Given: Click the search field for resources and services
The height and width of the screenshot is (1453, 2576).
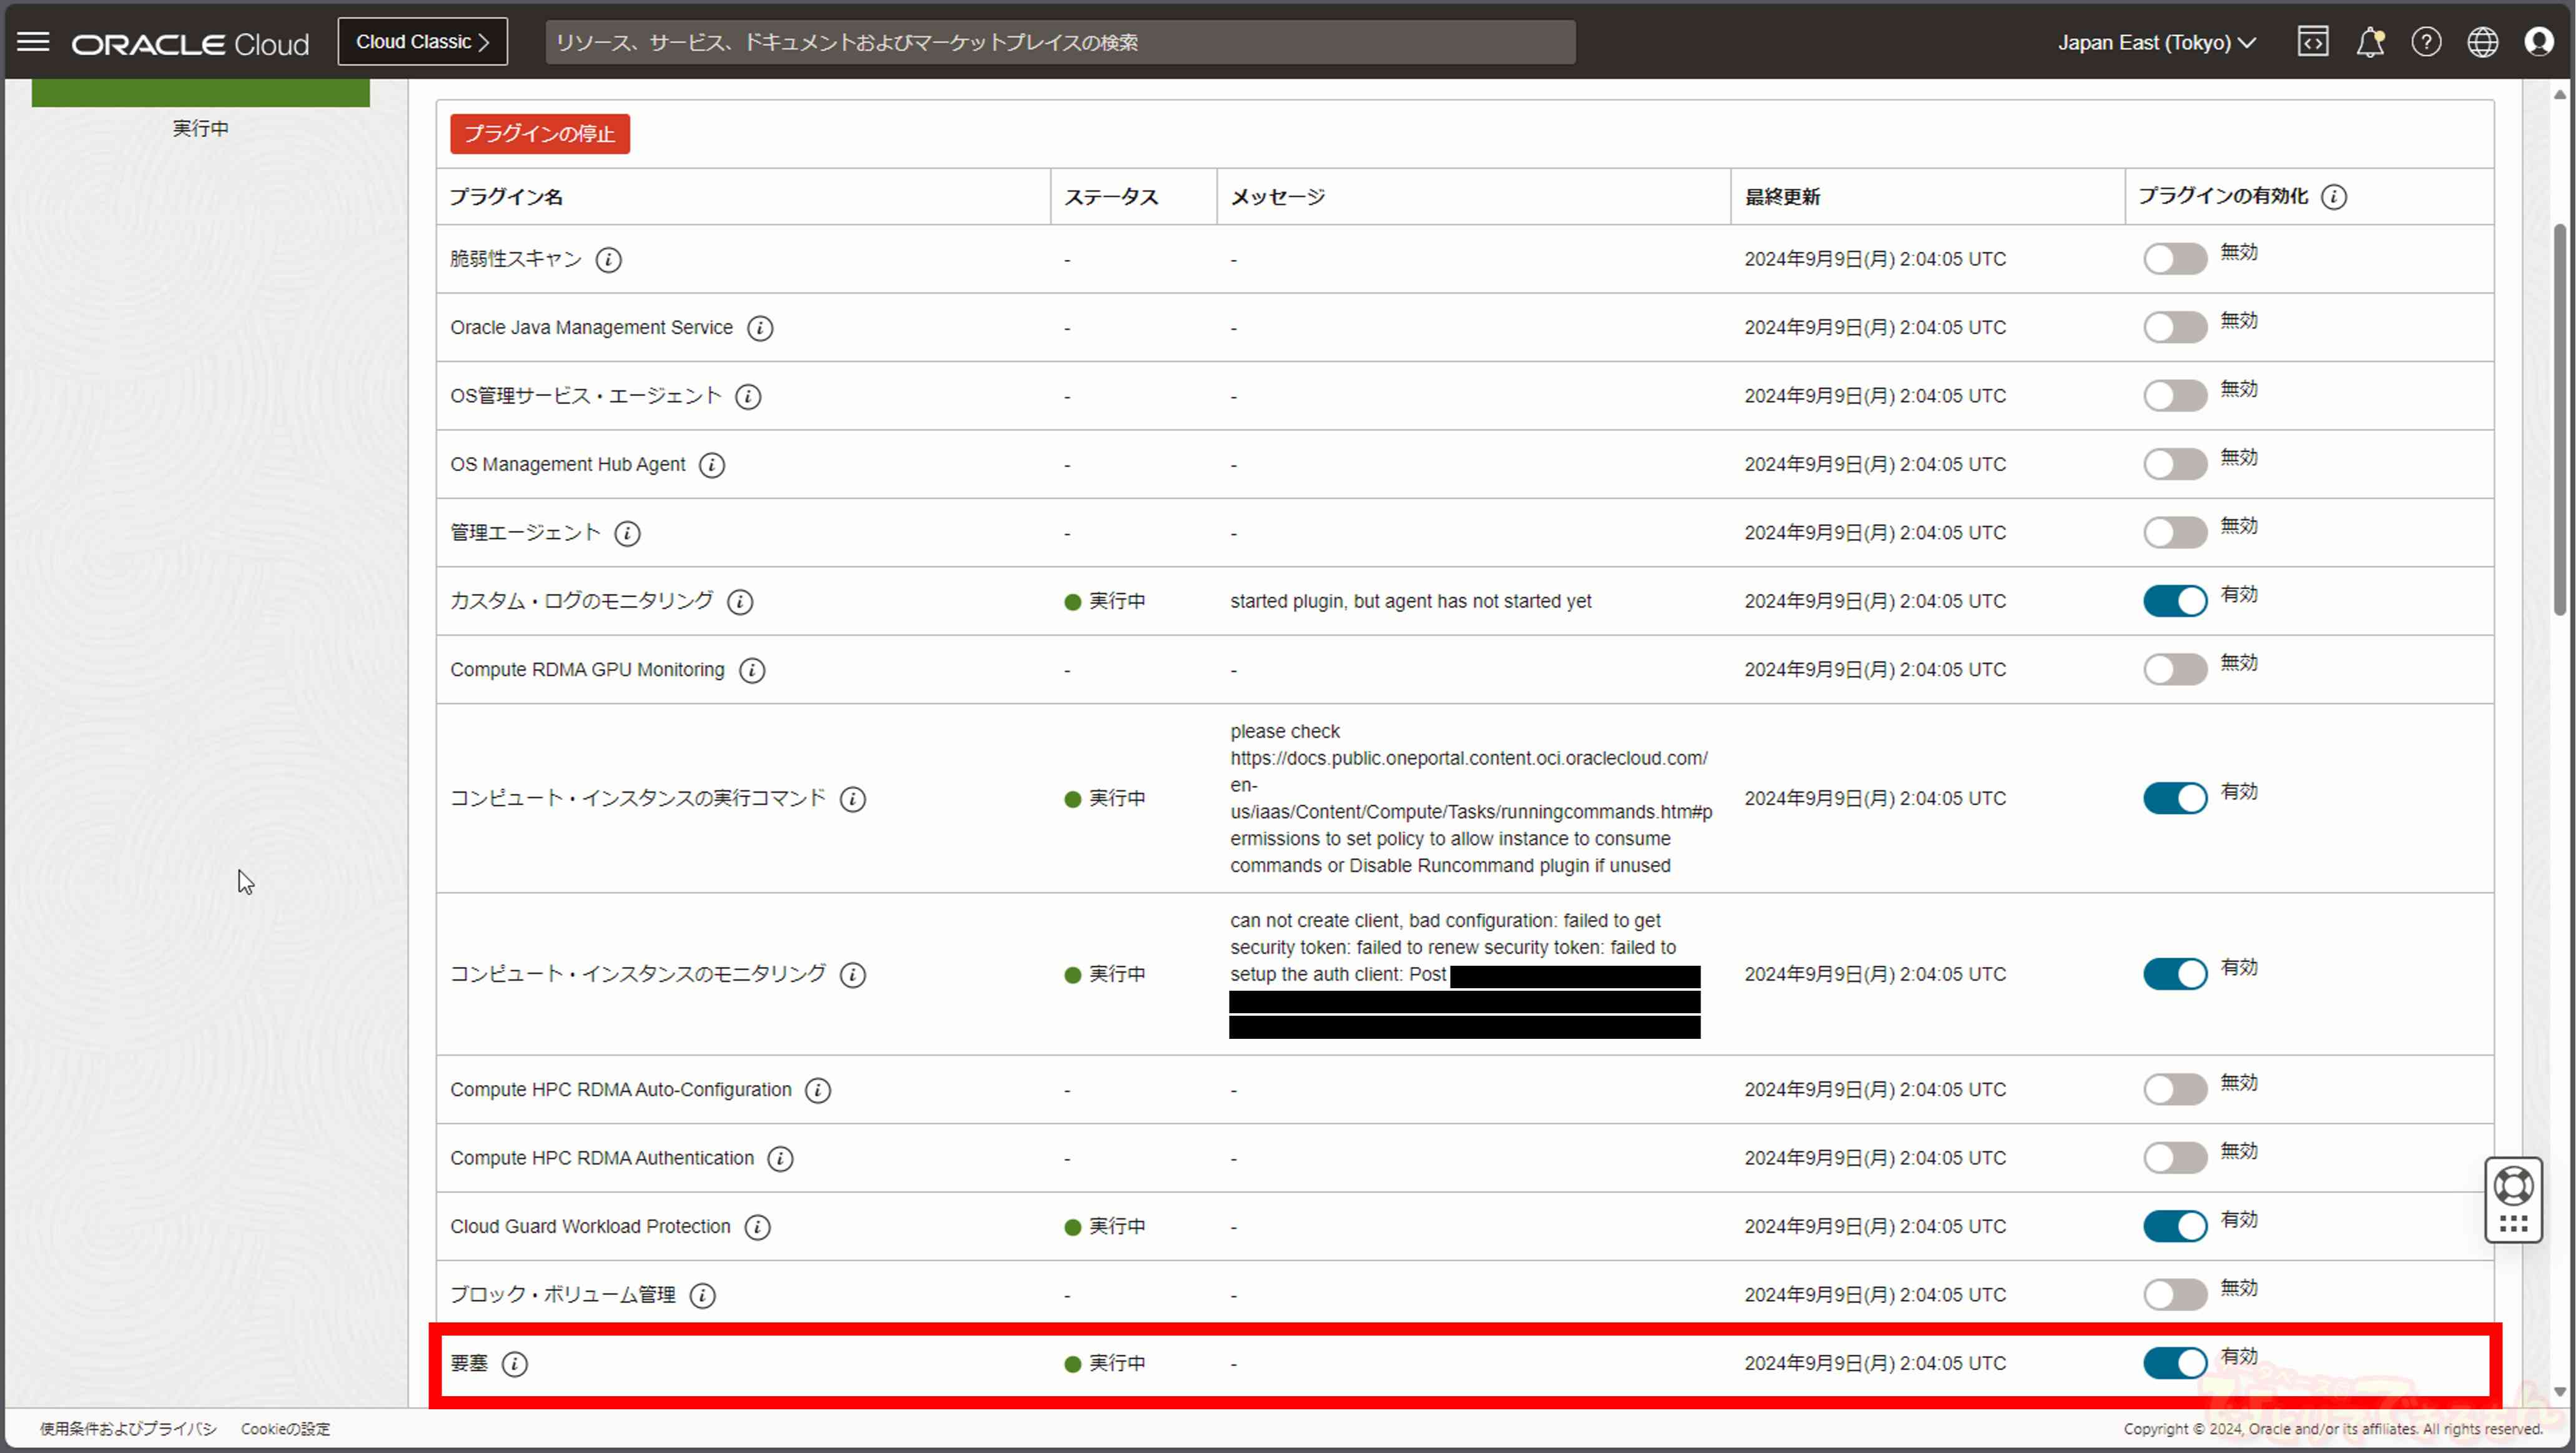Looking at the screenshot, I should (x=1060, y=42).
